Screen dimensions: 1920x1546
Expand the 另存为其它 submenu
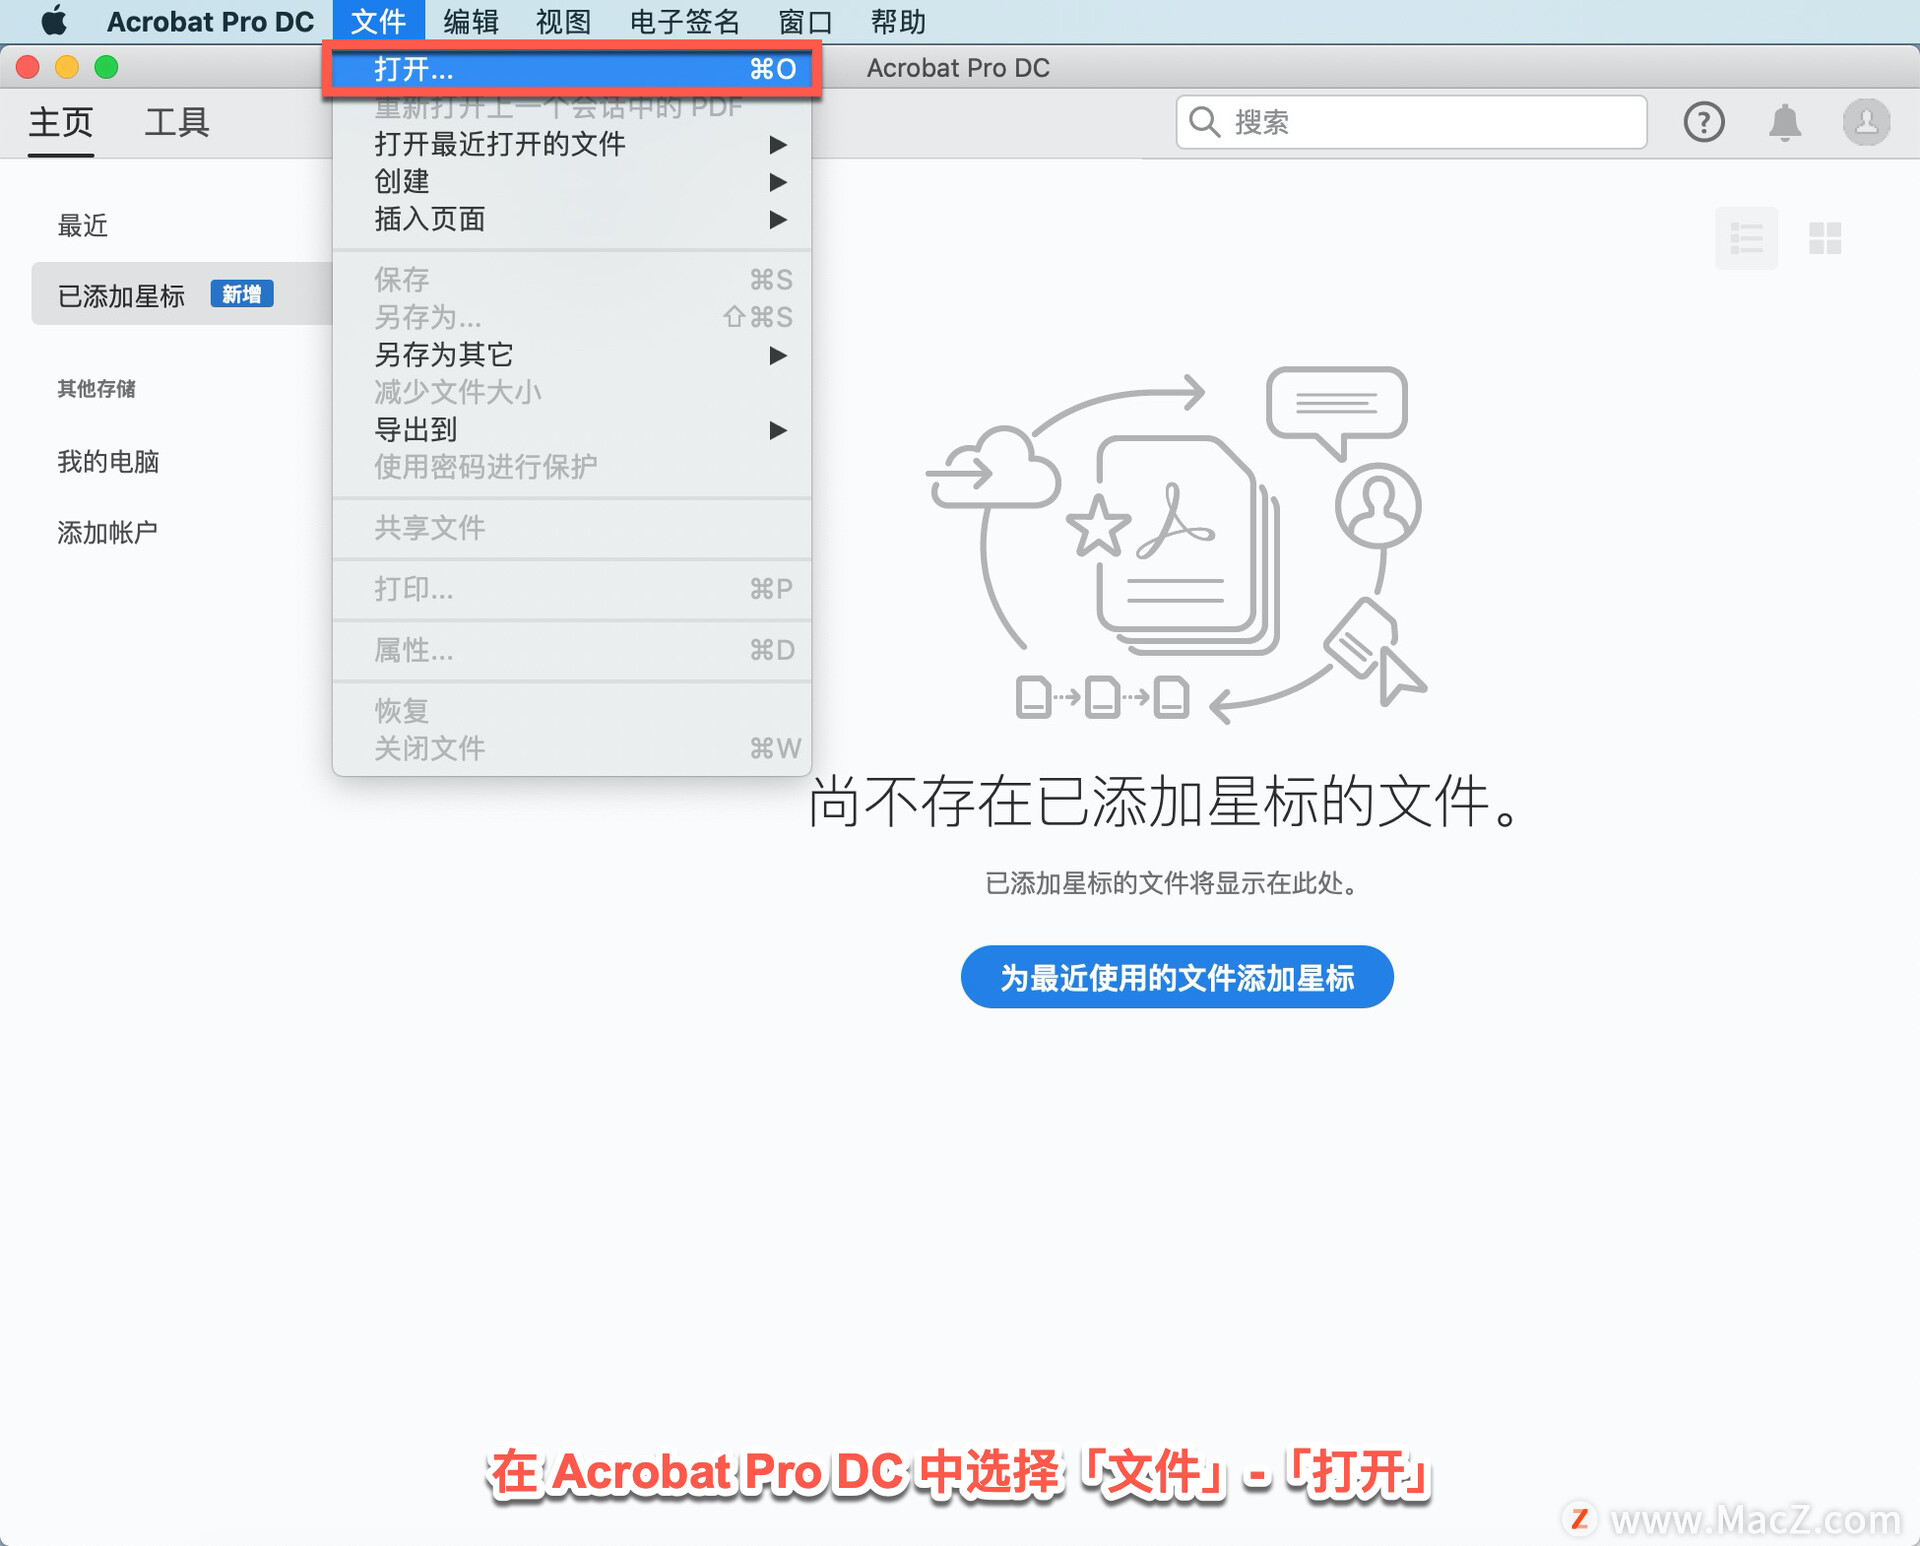click(571, 355)
